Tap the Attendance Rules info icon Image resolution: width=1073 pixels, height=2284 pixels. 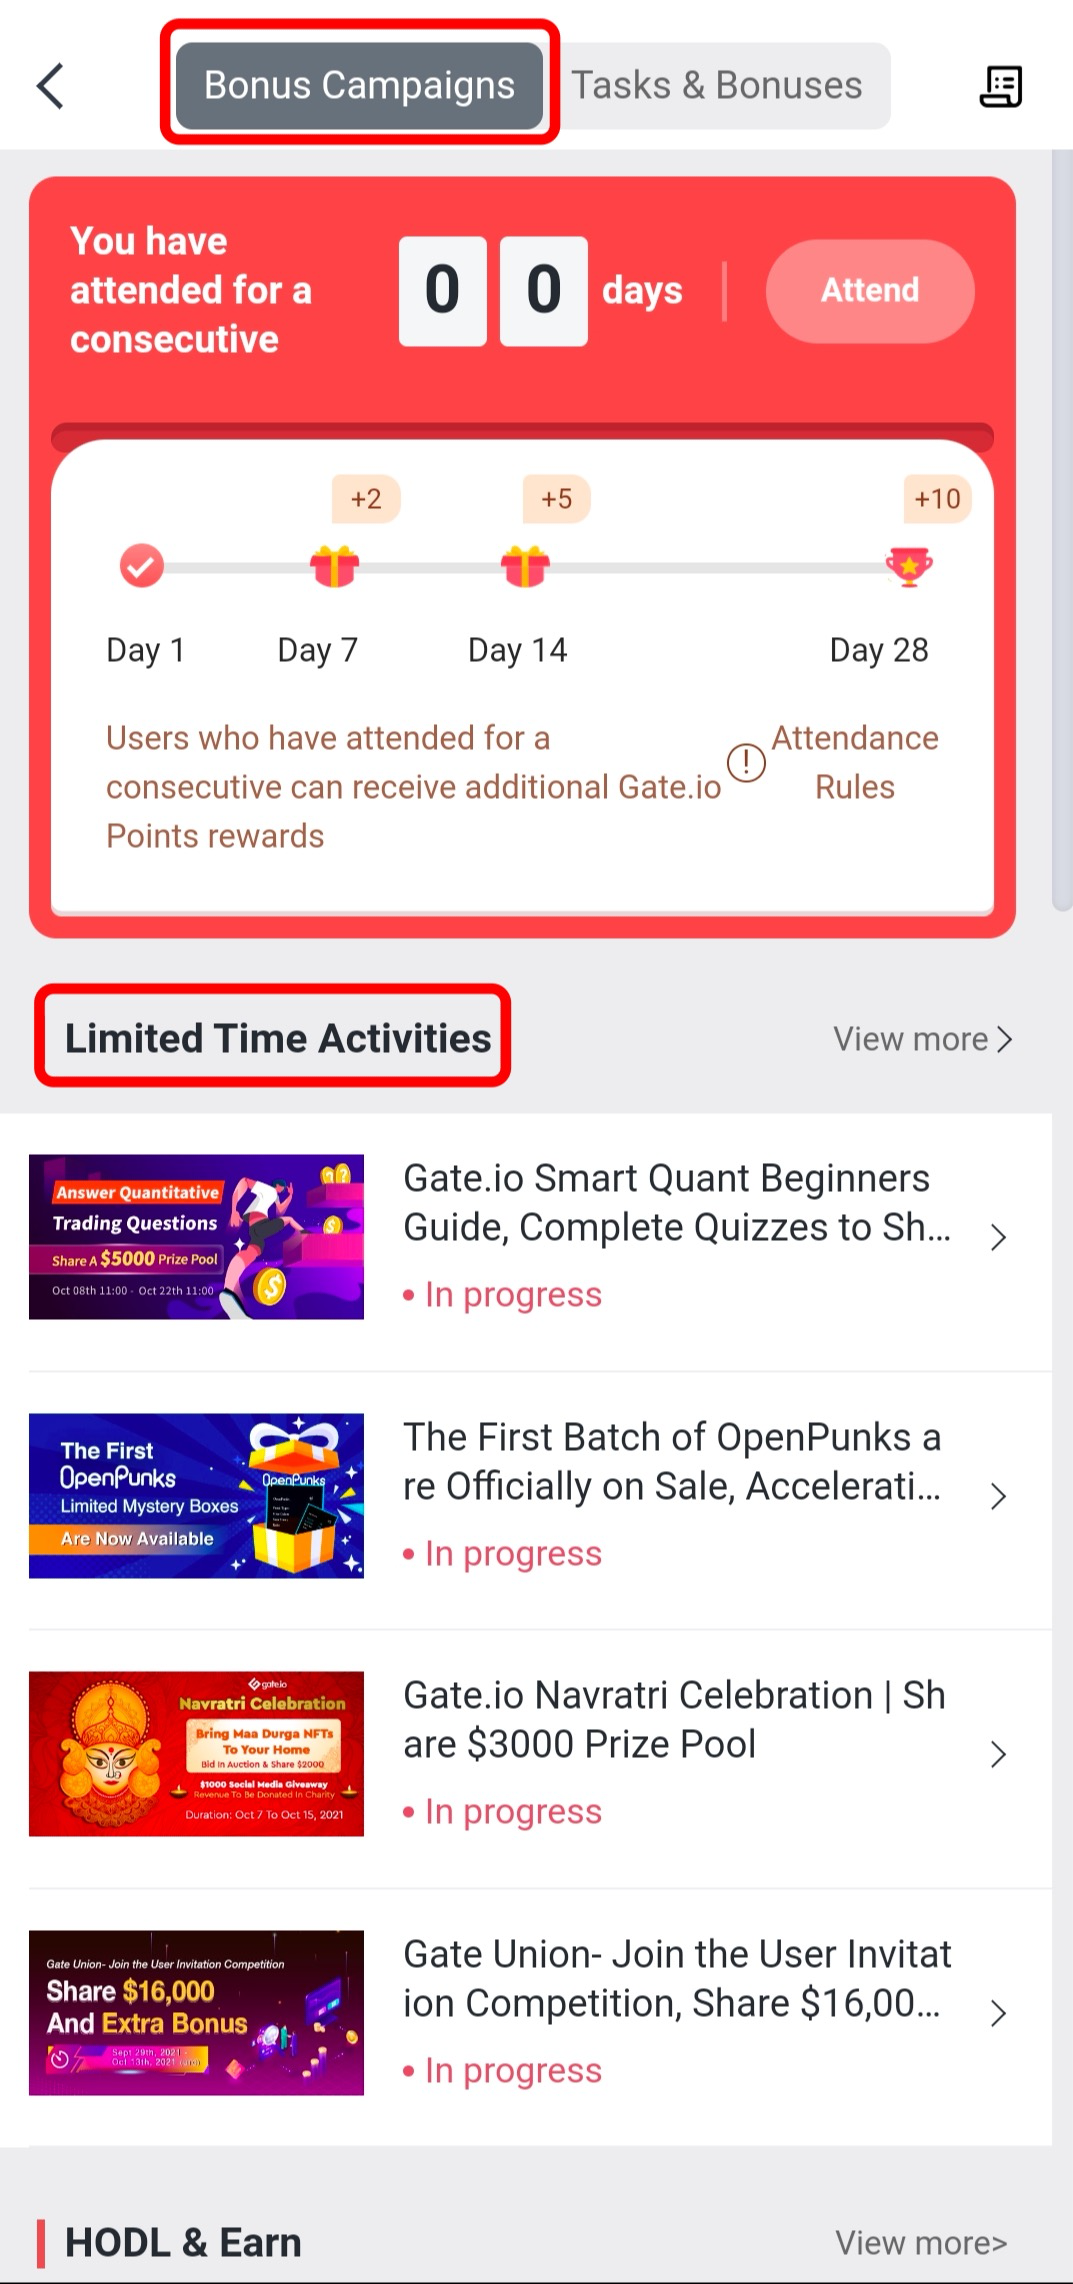click(x=746, y=763)
